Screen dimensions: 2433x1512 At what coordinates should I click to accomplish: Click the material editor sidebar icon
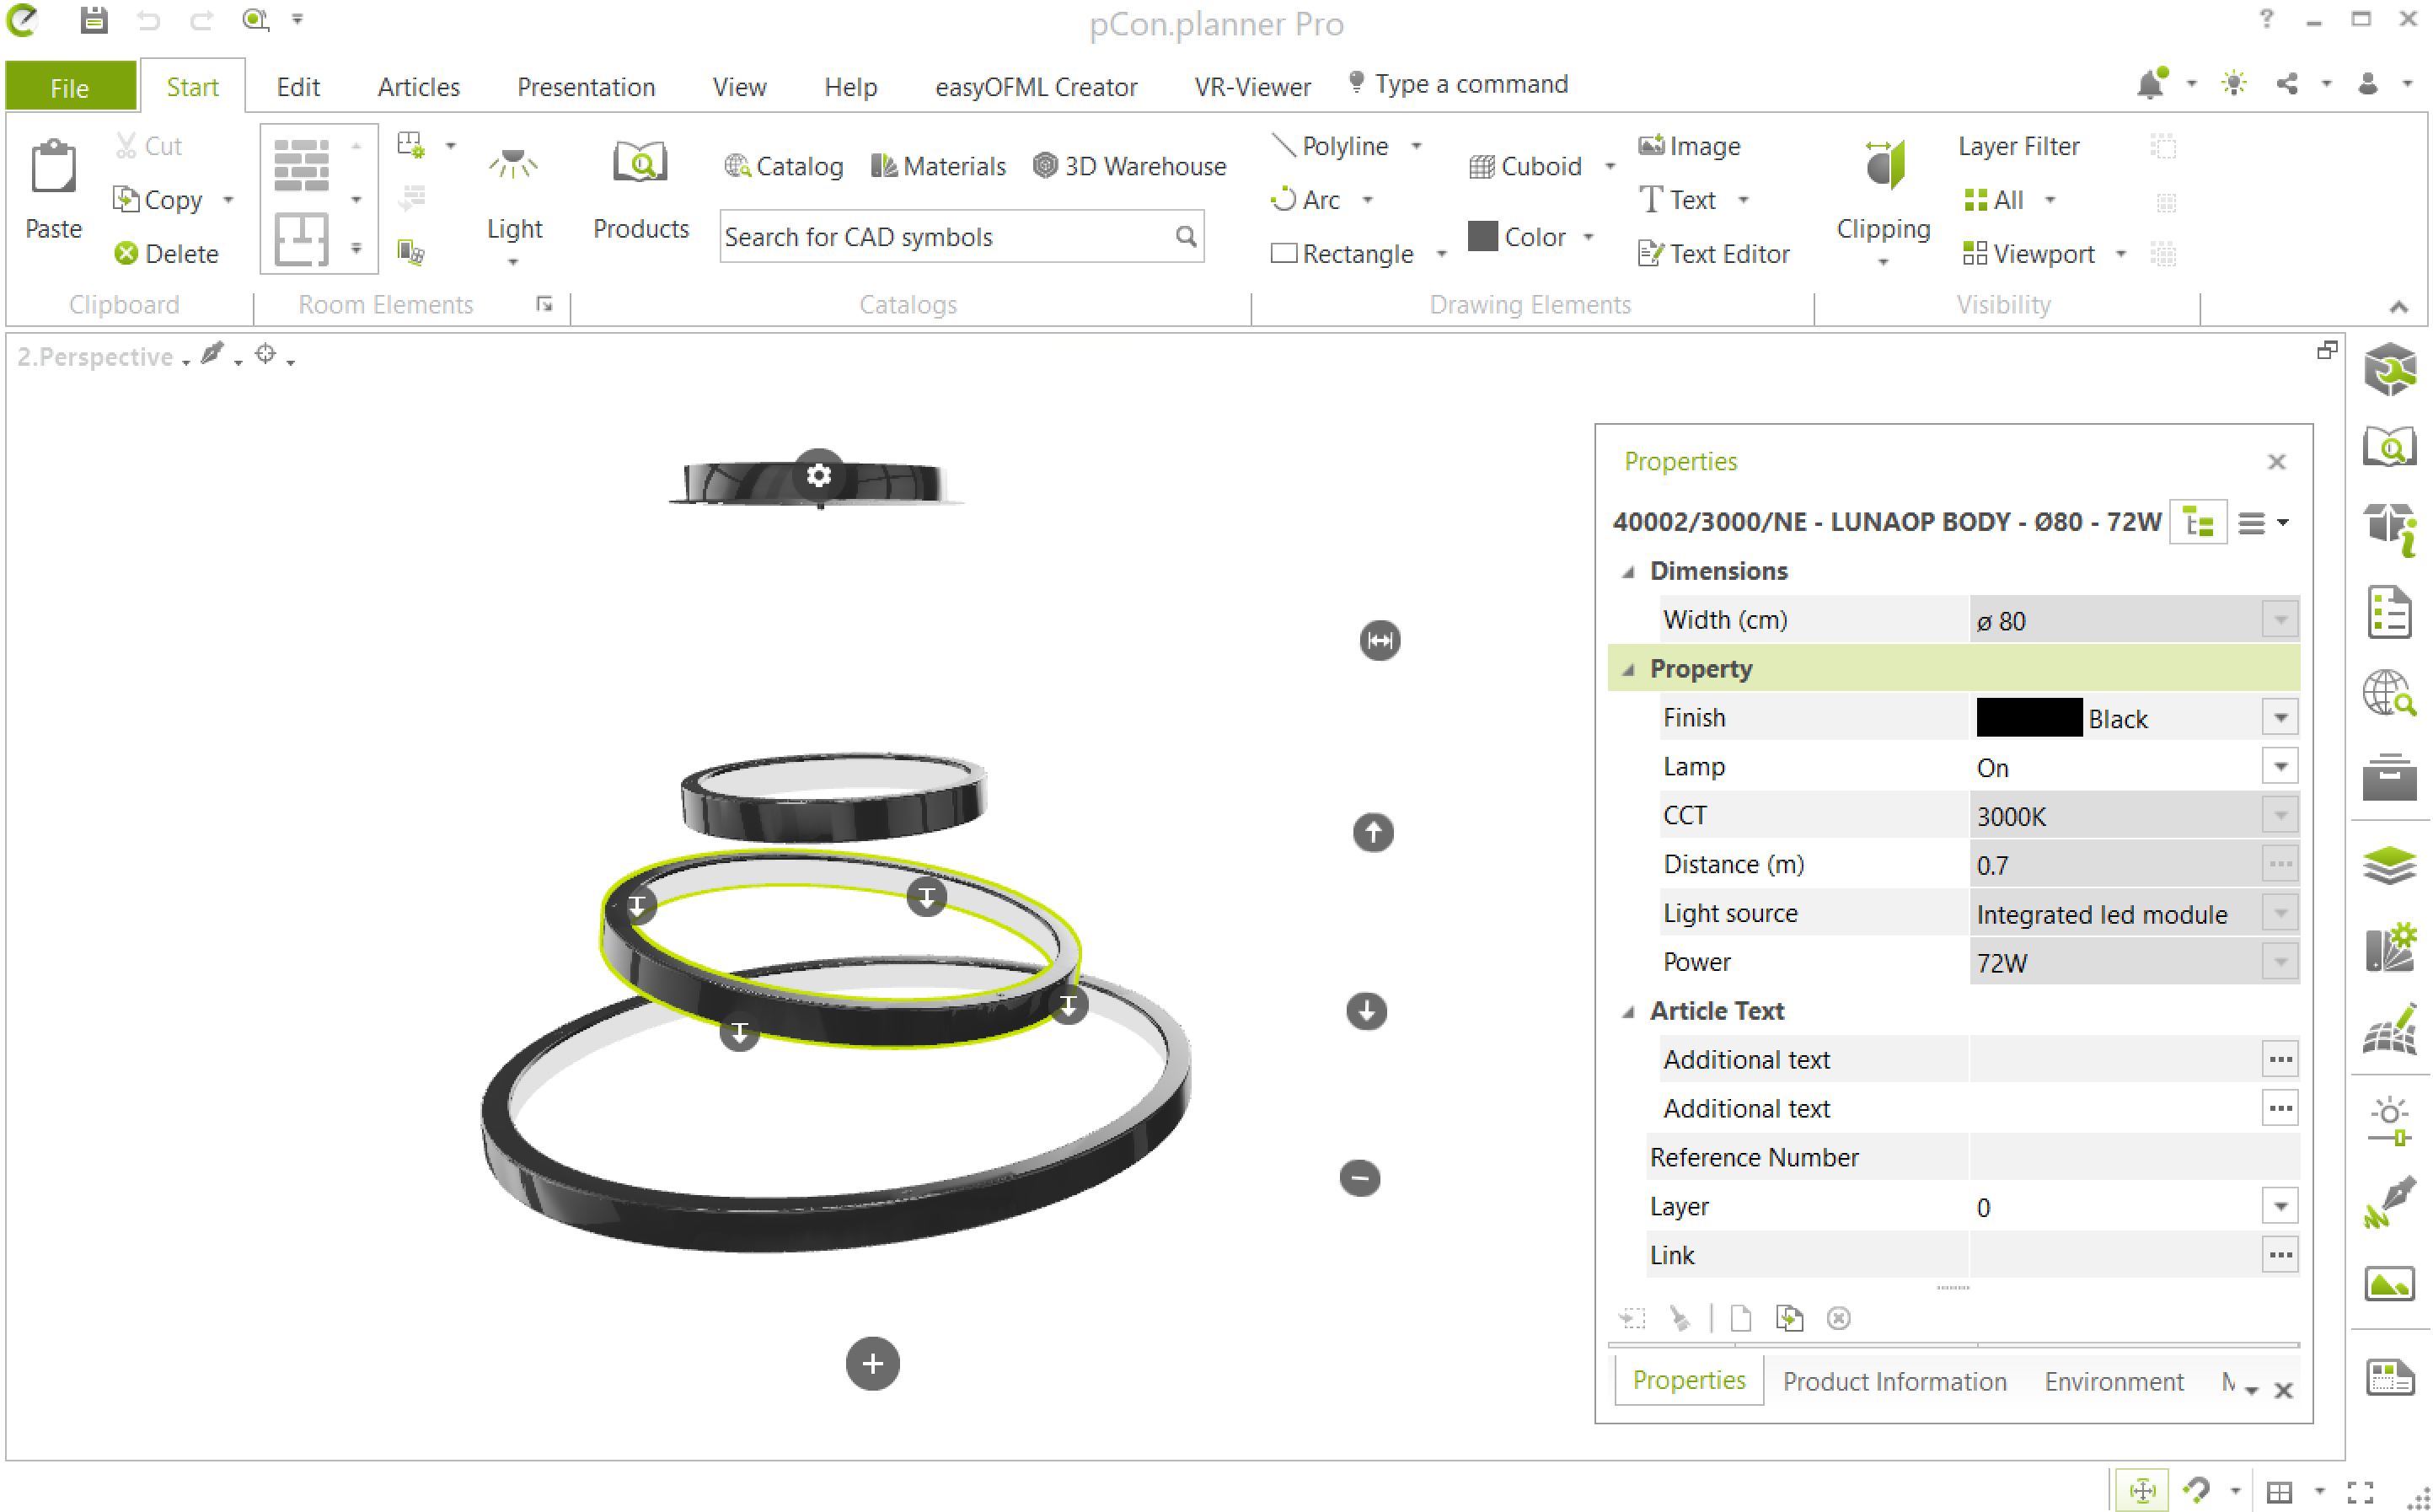click(x=2389, y=950)
